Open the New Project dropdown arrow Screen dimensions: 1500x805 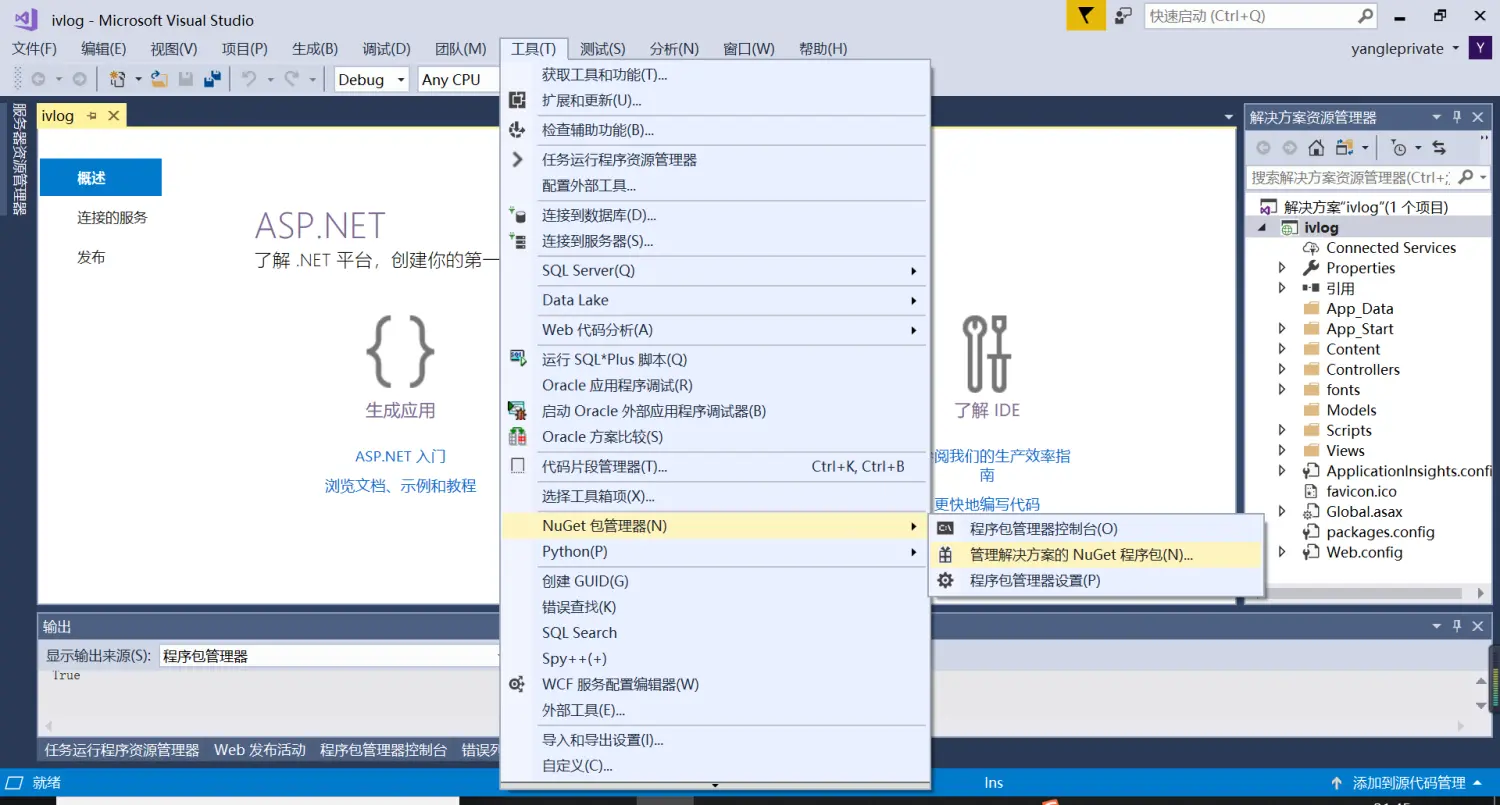click(136, 79)
